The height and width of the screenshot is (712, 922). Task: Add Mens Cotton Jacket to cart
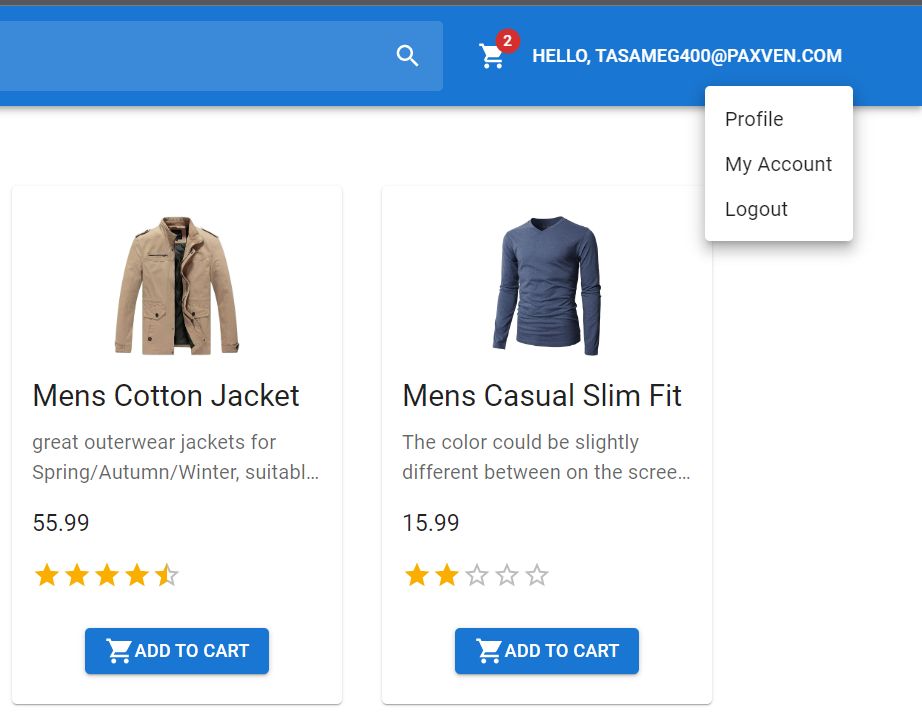coord(177,651)
